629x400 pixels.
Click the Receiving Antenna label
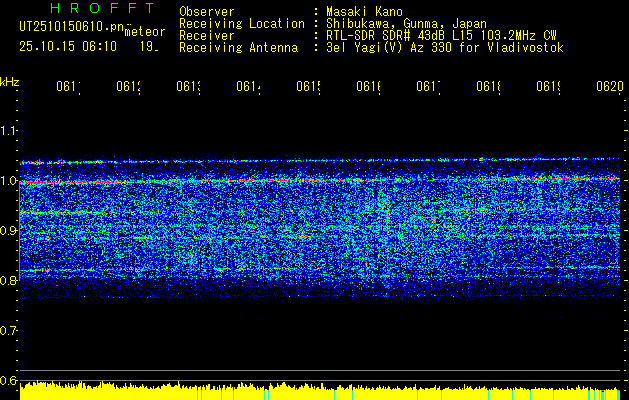pos(239,48)
